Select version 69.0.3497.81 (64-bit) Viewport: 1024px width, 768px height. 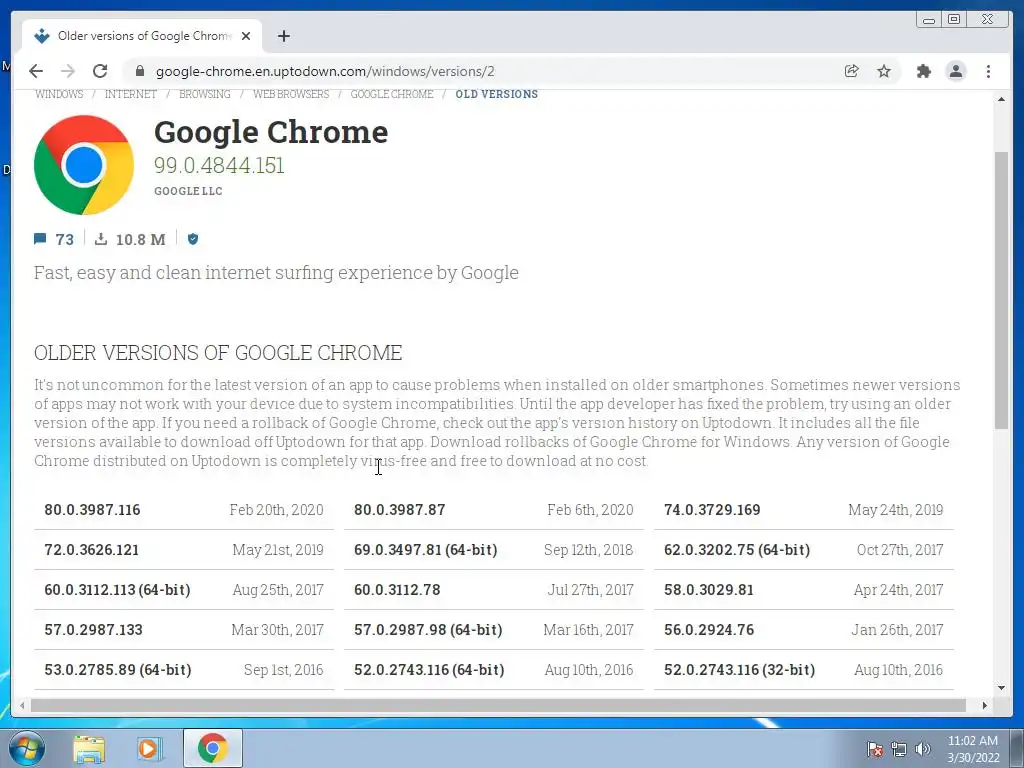click(x=426, y=550)
